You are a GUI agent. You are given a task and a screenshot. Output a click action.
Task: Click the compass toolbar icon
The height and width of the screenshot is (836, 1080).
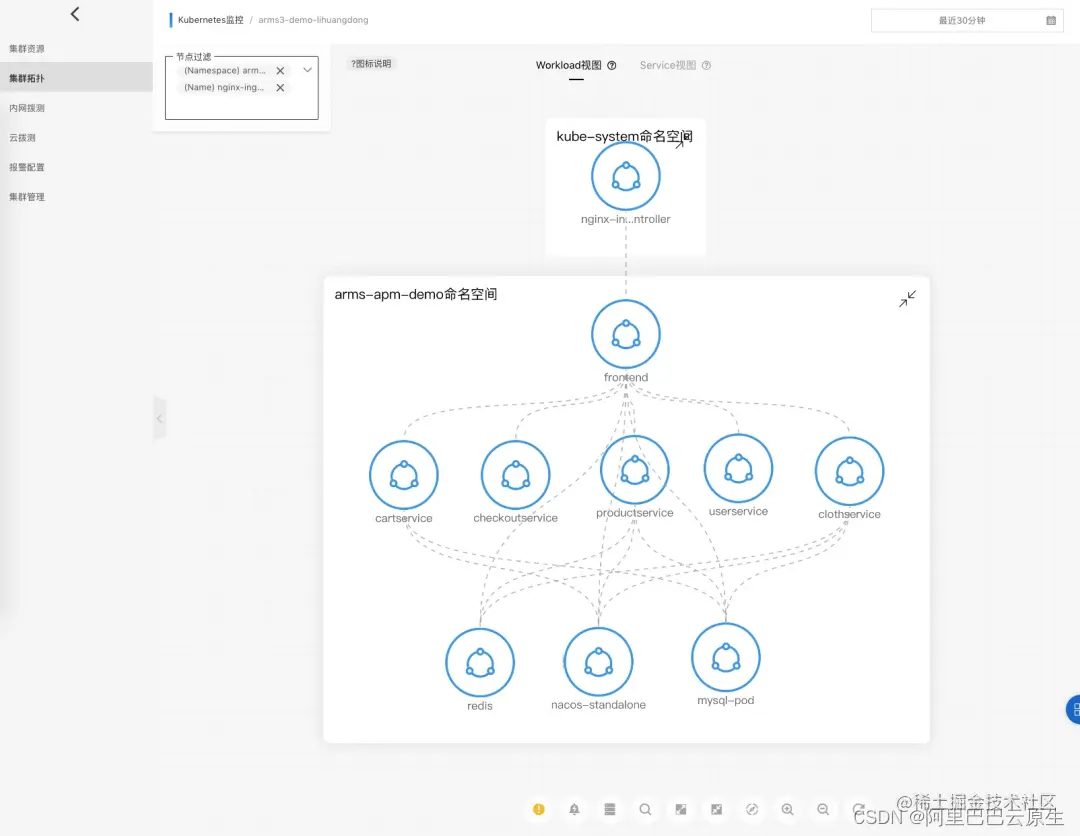coord(752,809)
